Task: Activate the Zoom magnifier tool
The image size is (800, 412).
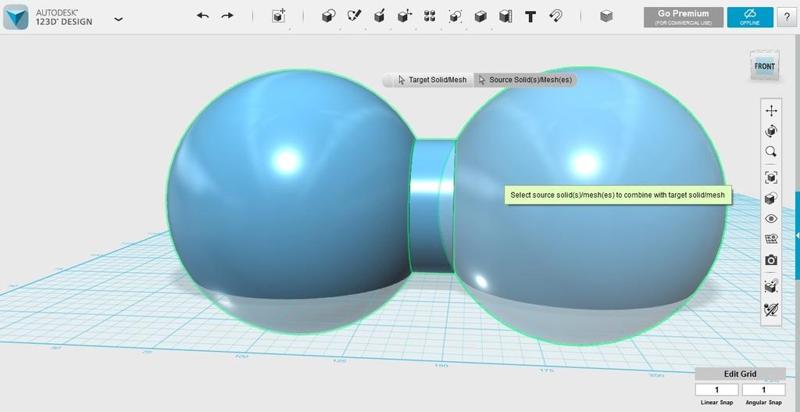Action: click(771, 151)
